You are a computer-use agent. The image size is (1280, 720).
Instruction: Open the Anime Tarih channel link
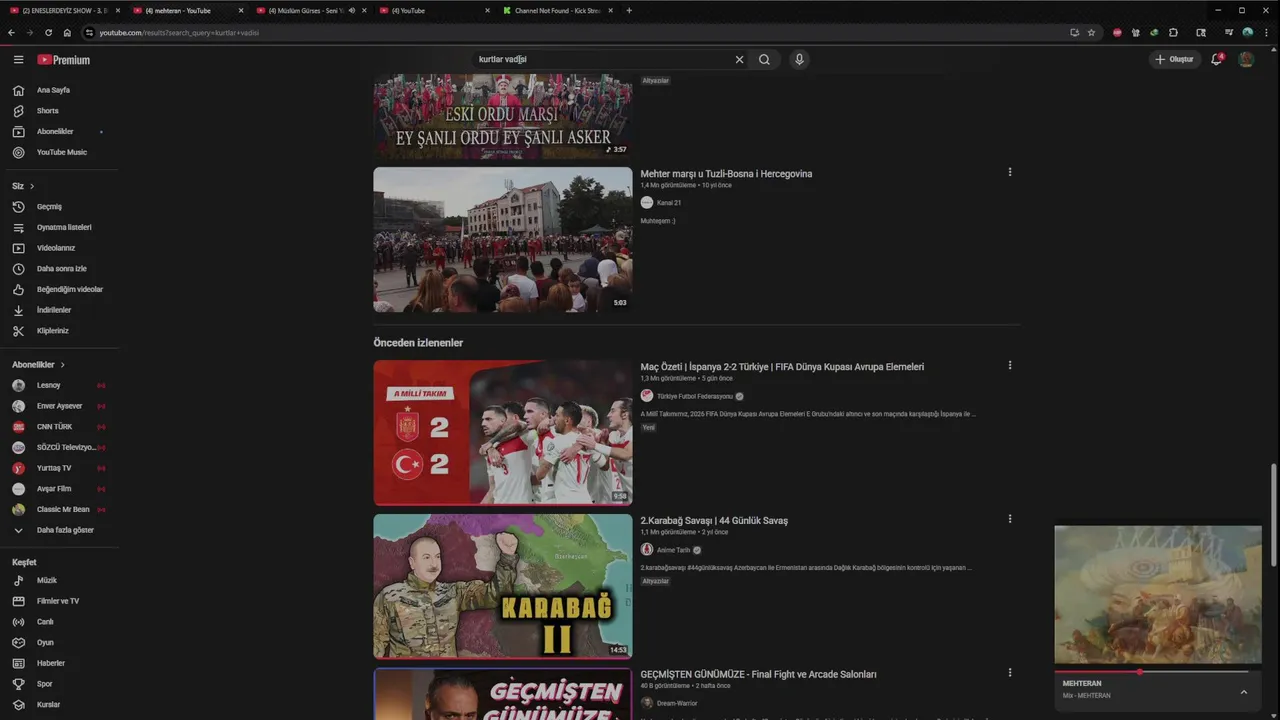click(673, 550)
